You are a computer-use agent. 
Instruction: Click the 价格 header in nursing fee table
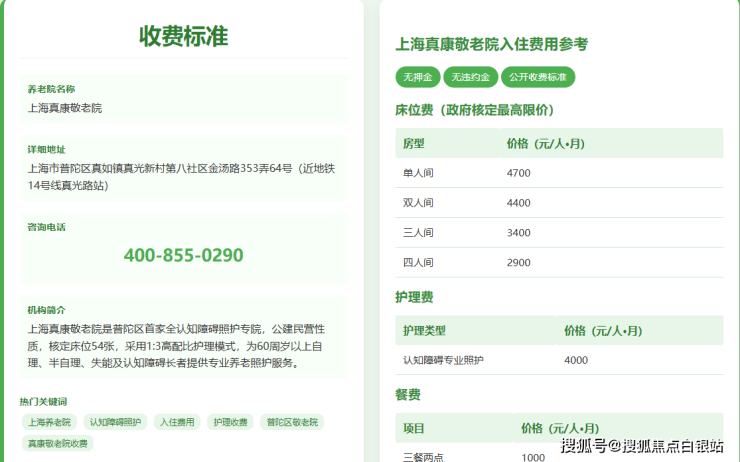(x=603, y=330)
